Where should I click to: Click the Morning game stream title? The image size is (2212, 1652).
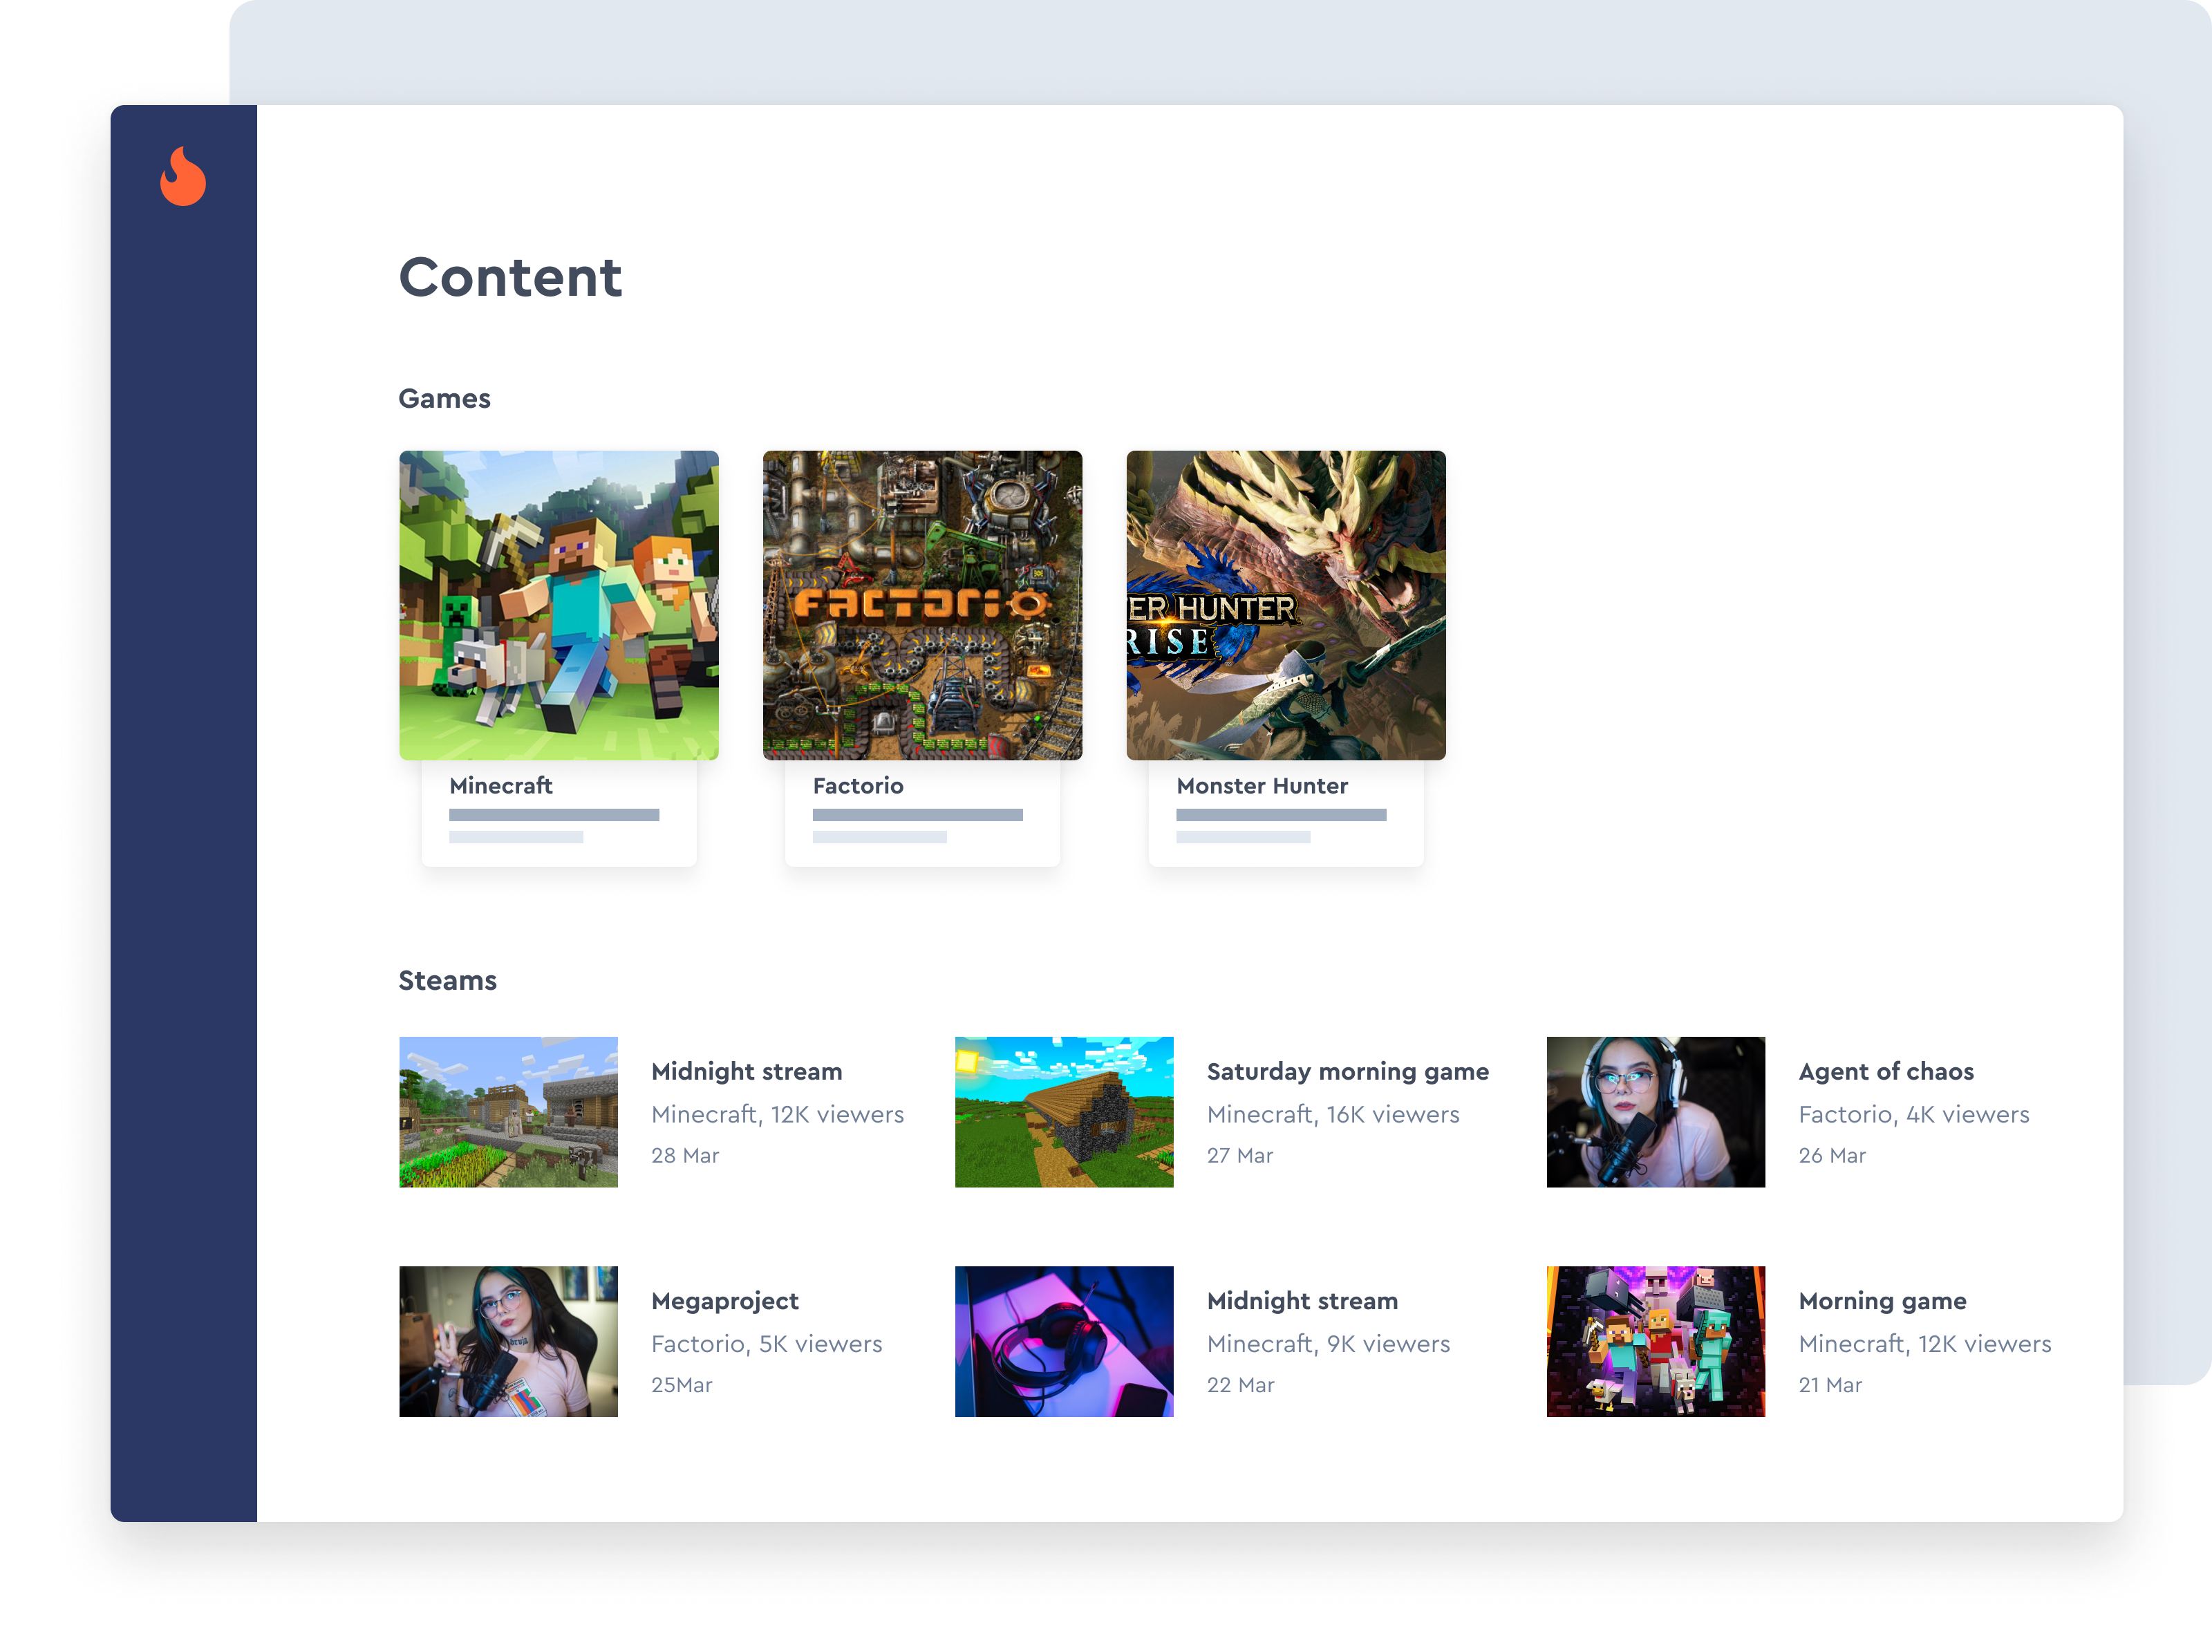coord(1883,1302)
